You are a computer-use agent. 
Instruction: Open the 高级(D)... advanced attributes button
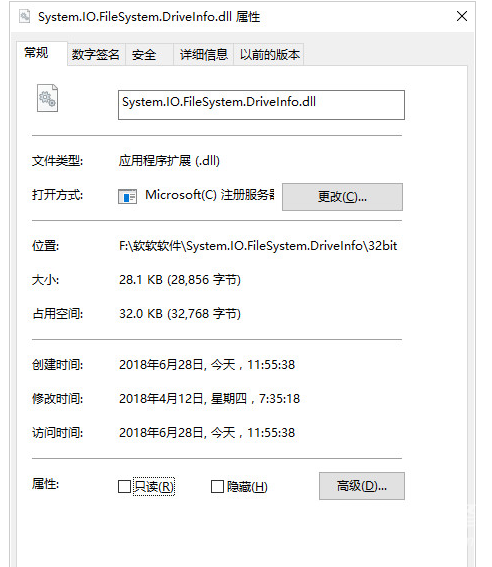361,486
